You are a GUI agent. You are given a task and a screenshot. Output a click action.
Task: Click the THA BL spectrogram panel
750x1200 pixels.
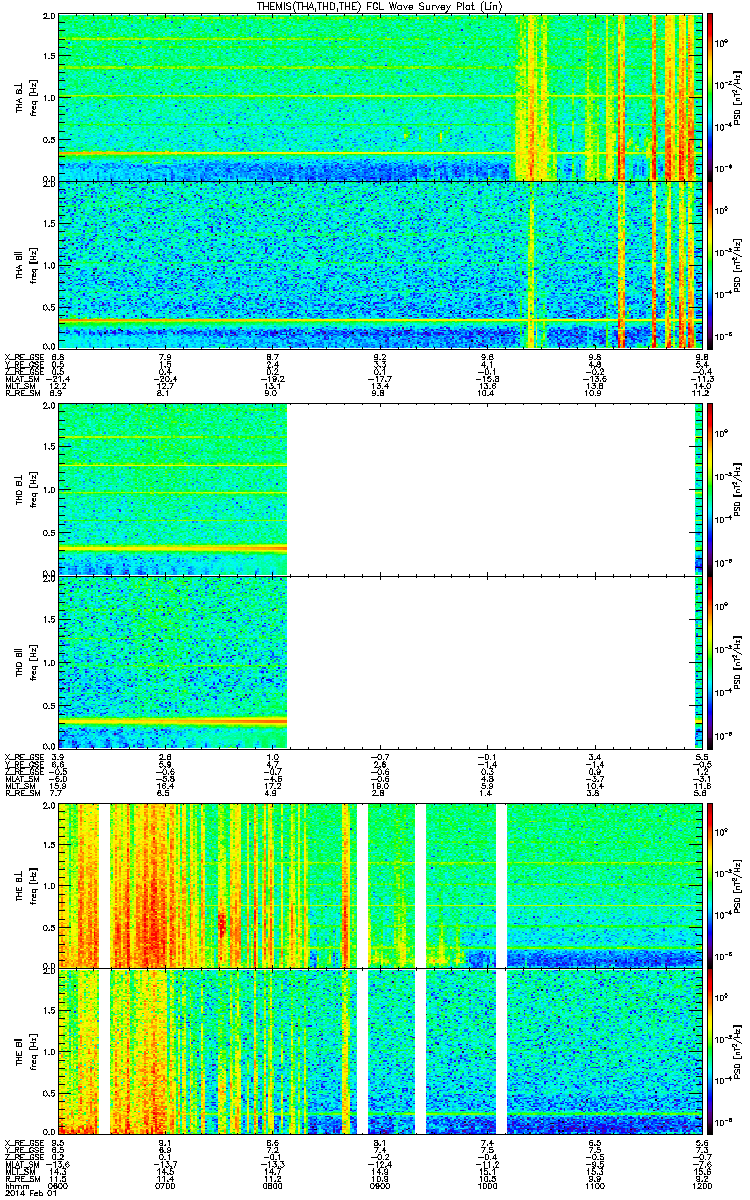click(x=380, y=97)
